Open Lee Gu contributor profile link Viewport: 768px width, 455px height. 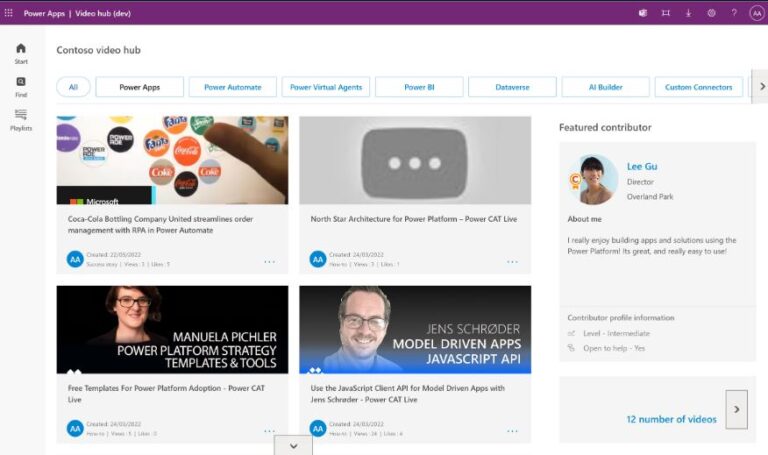(x=641, y=166)
